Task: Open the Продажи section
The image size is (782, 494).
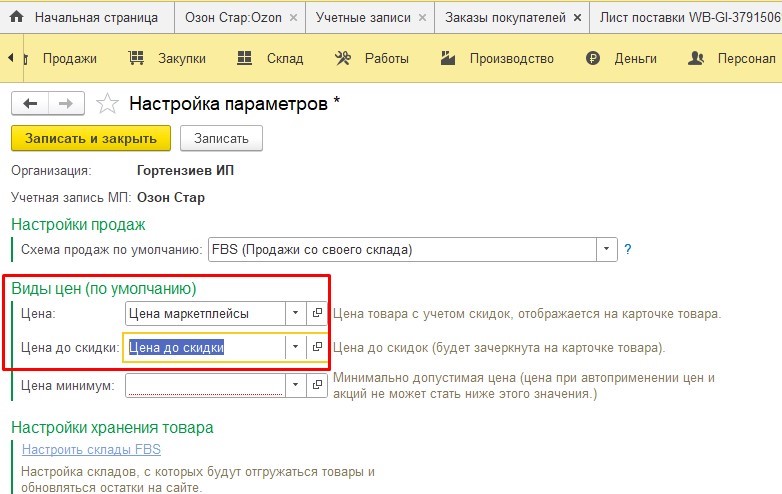Action: tap(70, 58)
